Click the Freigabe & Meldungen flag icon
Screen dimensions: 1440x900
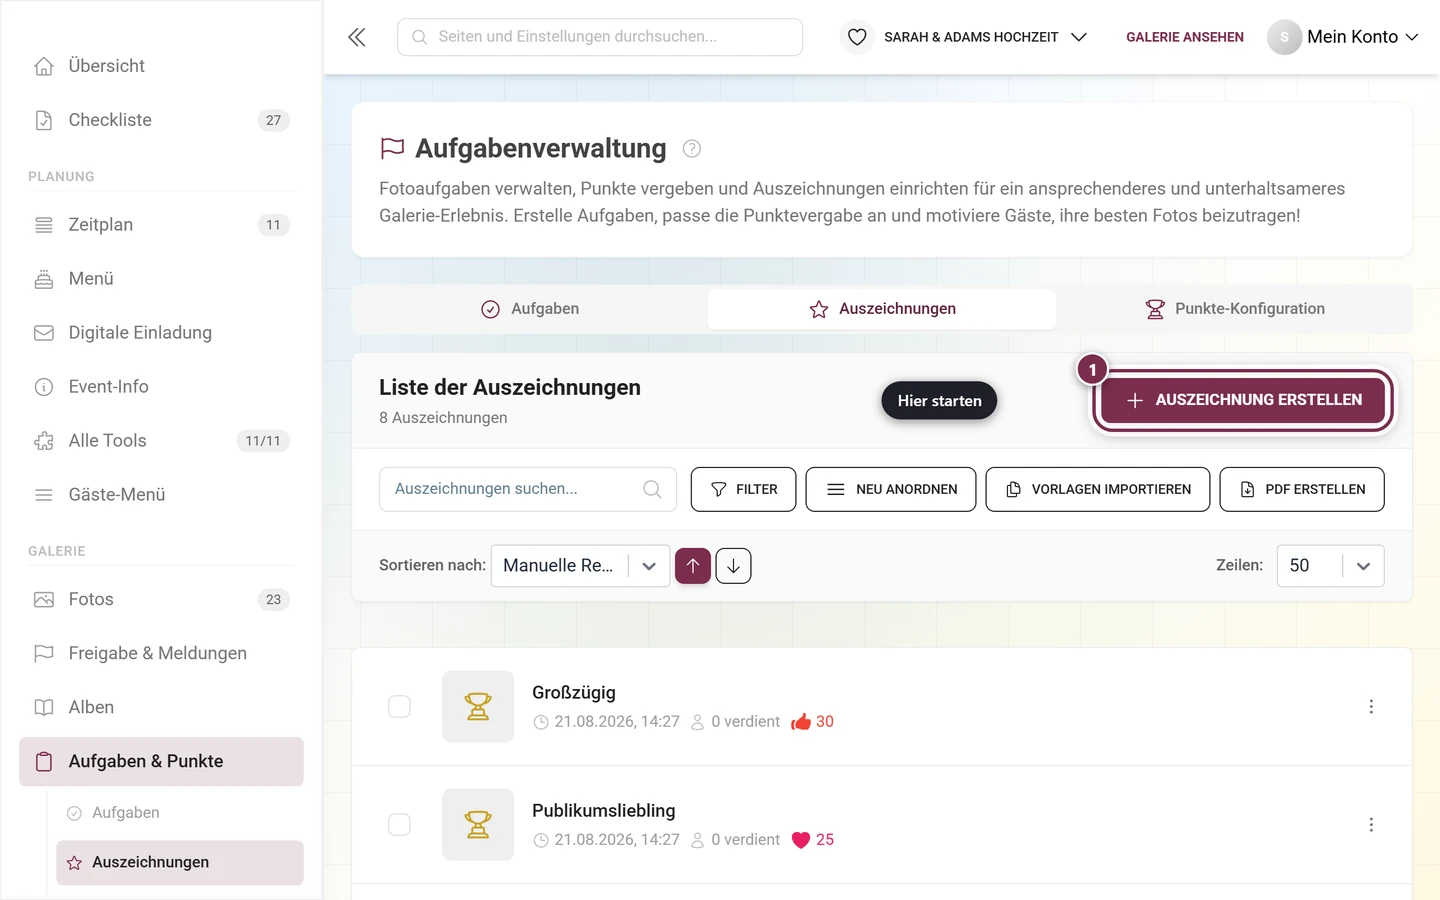[44, 654]
